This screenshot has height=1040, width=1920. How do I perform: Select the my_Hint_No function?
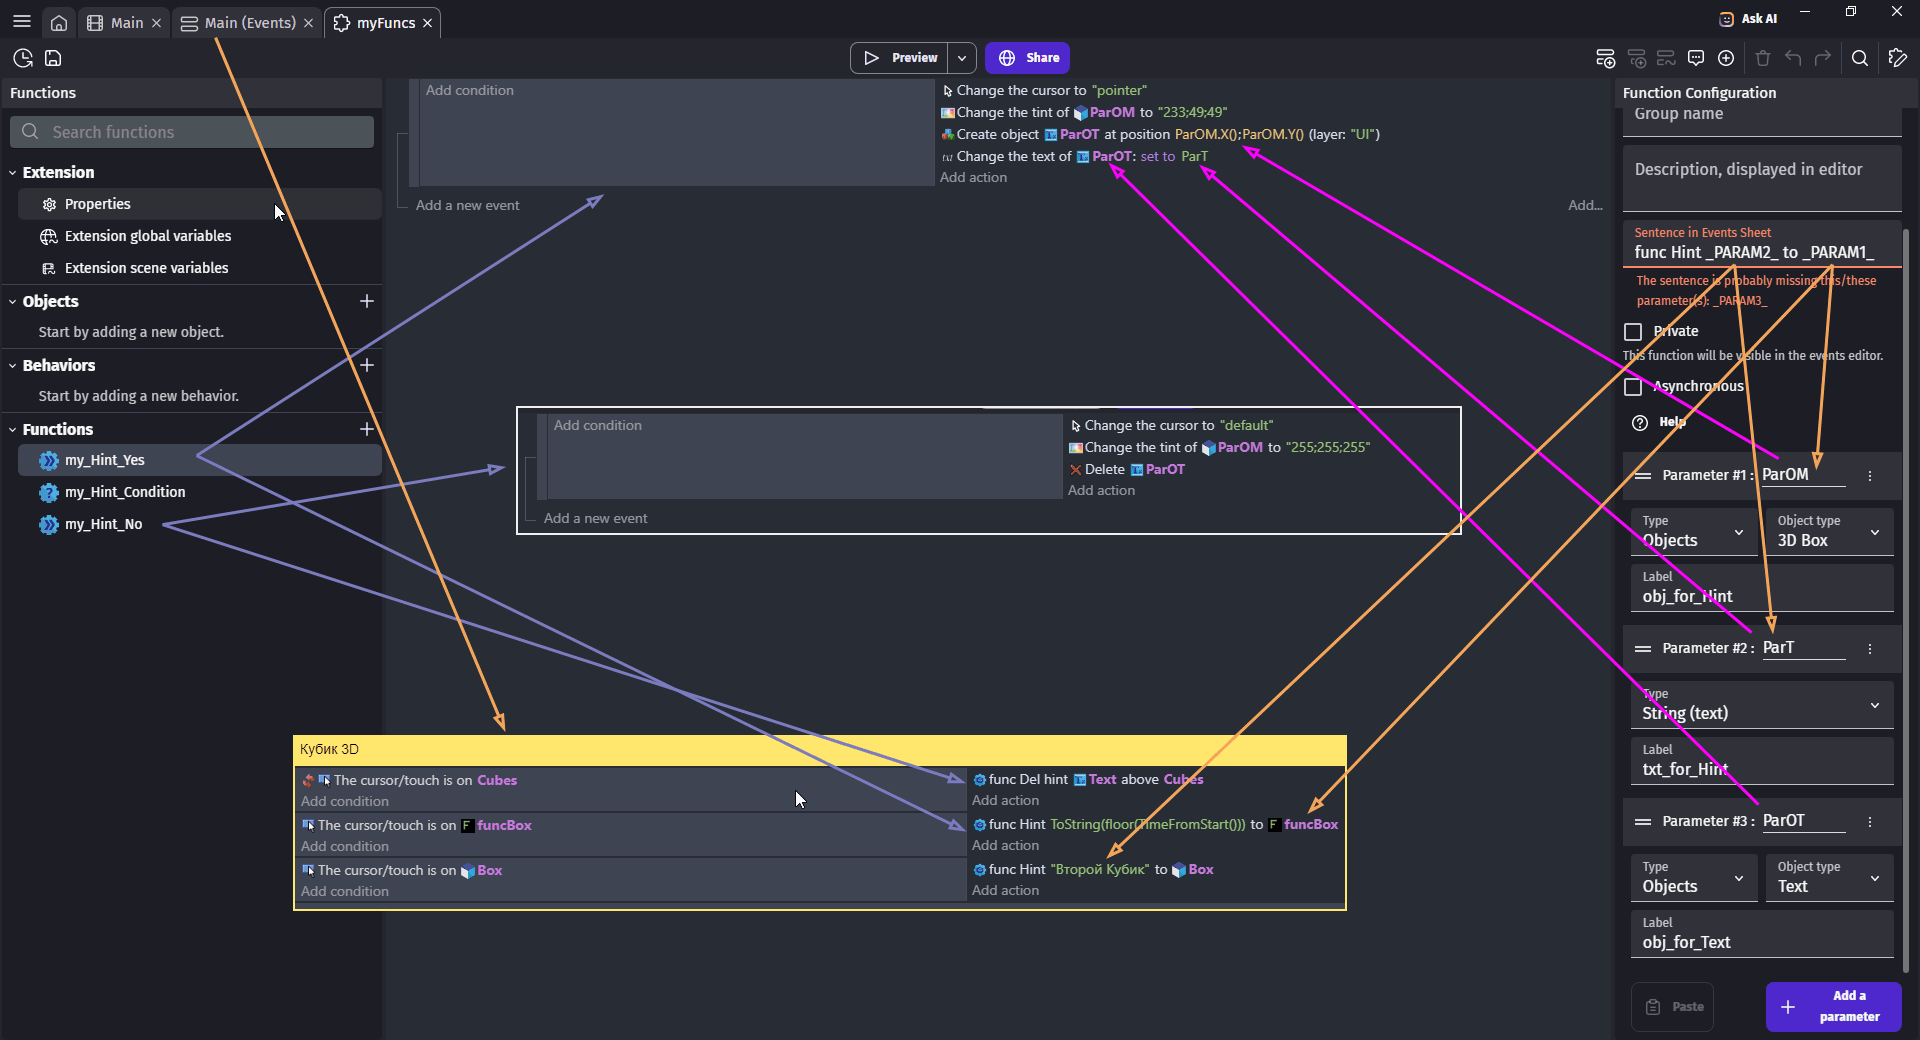click(103, 524)
